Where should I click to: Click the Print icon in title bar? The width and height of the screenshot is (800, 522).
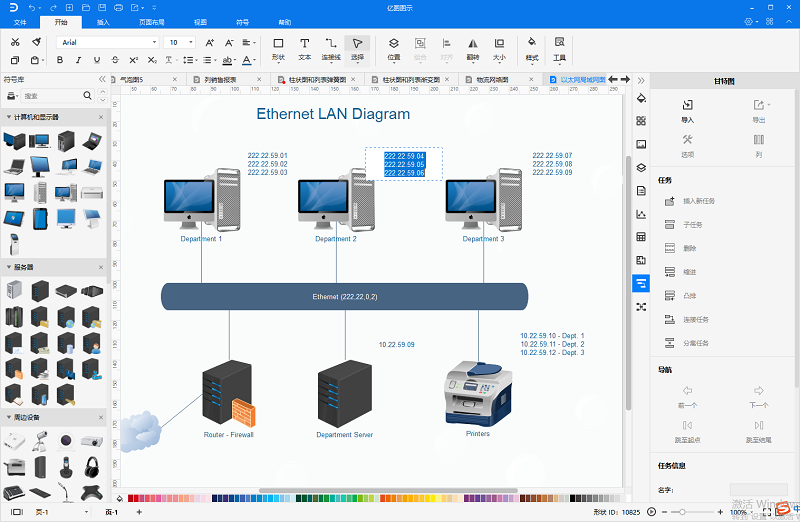click(x=118, y=8)
